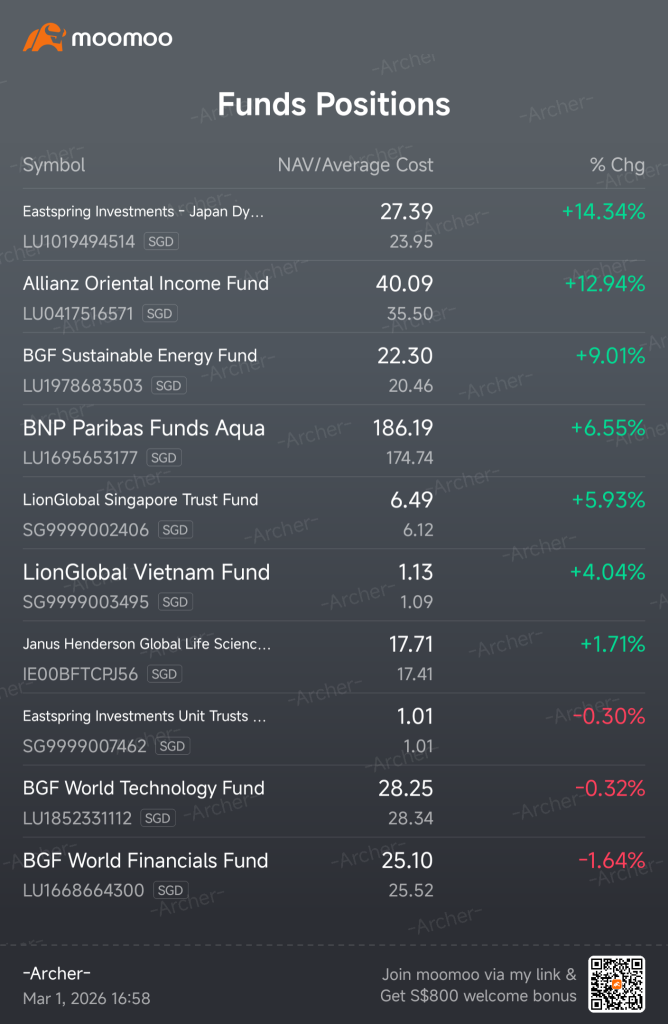Open BGF World Technology Fund position

pyautogui.click(x=334, y=802)
